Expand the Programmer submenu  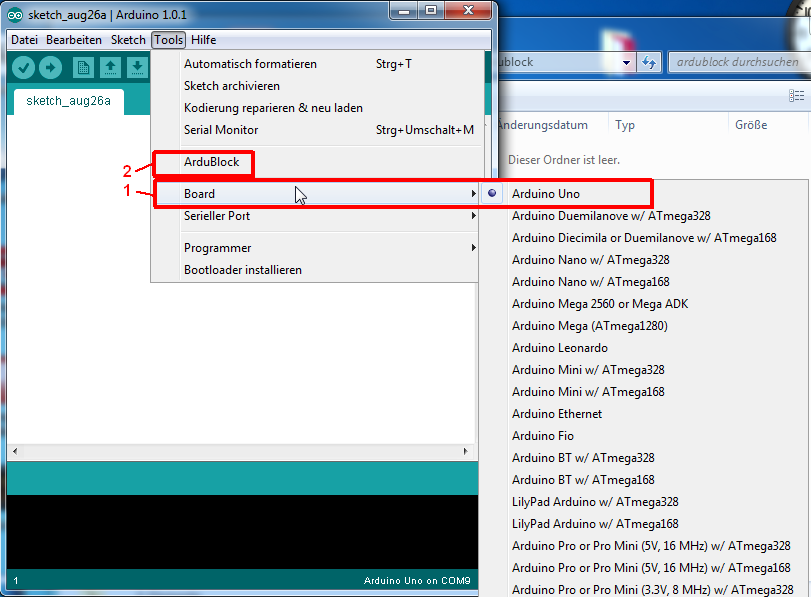pyautogui.click(x=316, y=248)
